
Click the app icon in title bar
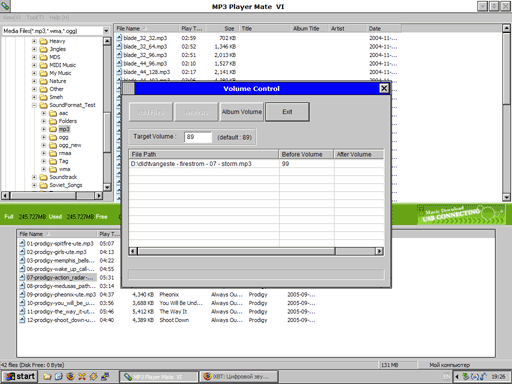5,6
